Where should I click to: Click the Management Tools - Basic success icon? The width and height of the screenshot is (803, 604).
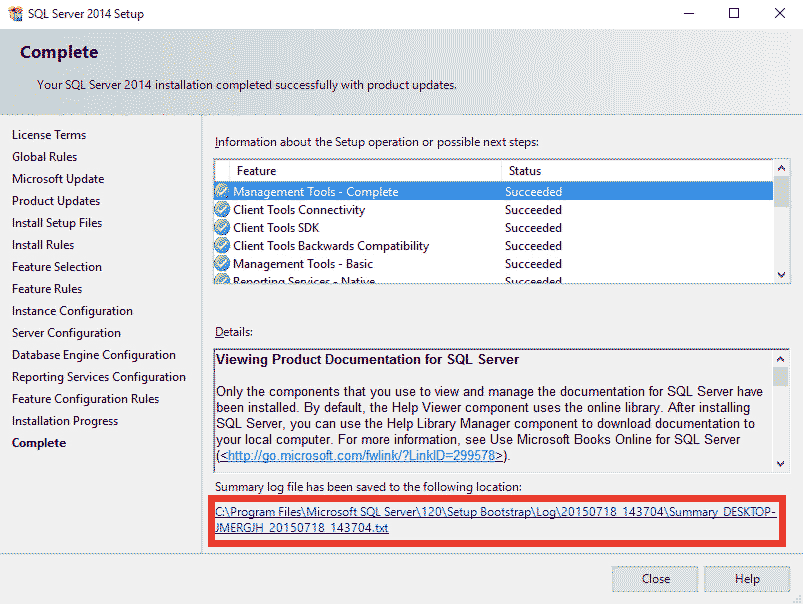tap(221, 263)
